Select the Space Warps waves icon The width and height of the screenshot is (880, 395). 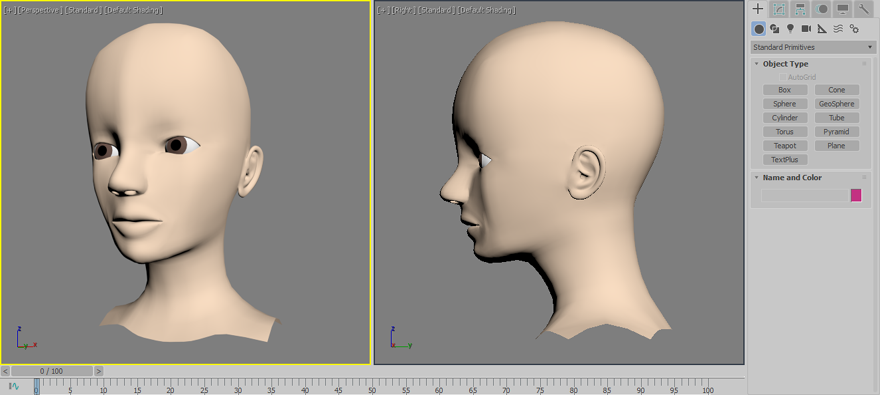pyautogui.click(x=838, y=29)
